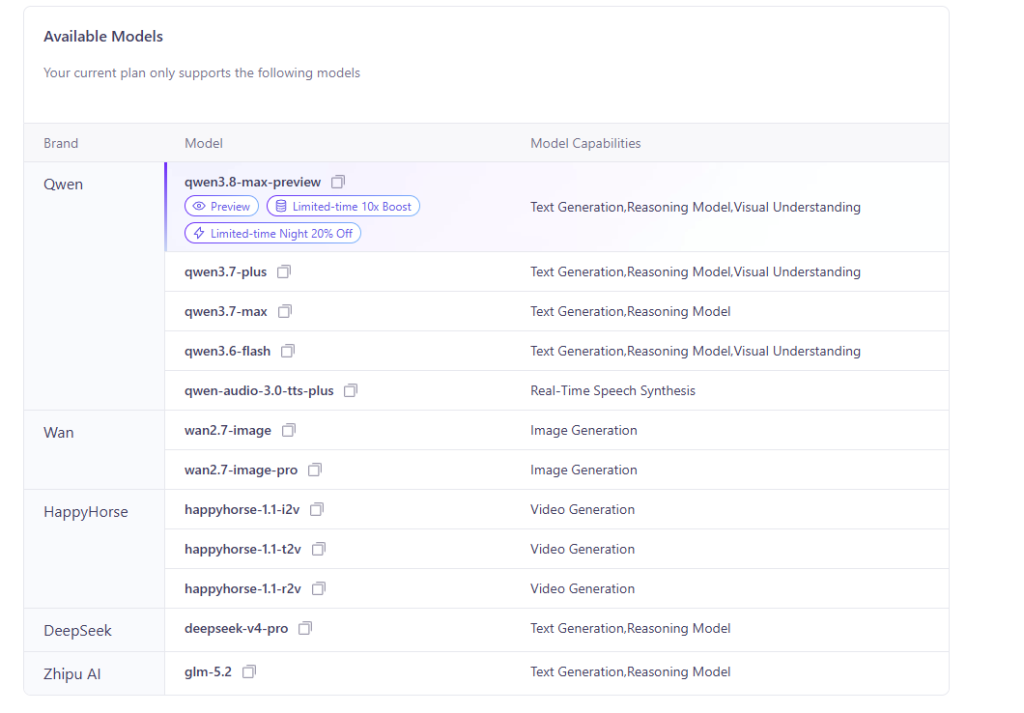Image resolution: width=1024 pixels, height=713 pixels.
Task: Copy the qwen-audio-3.0-tts-plus model name
Action: coord(351,390)
